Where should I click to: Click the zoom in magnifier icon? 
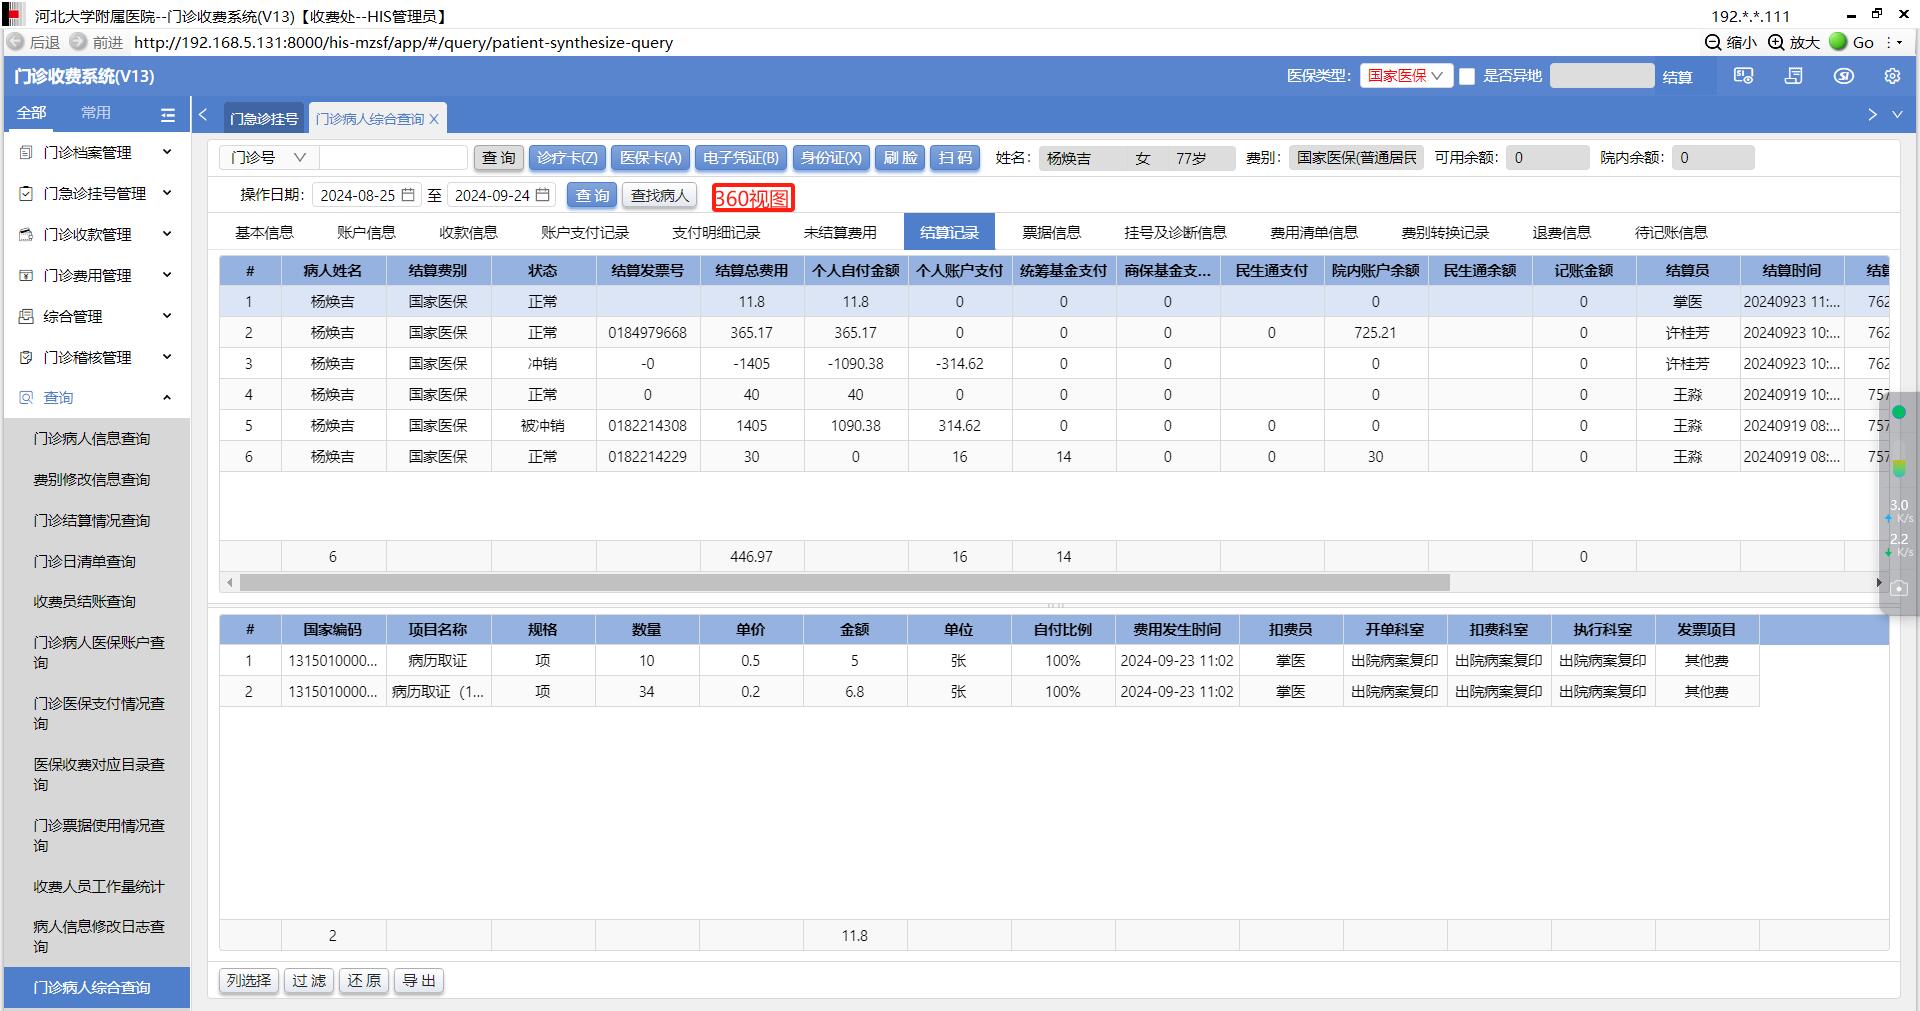pos(1776,42)
